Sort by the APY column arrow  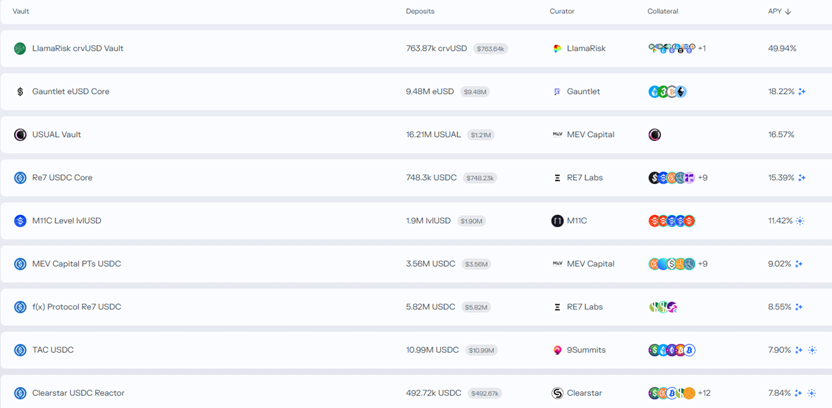pos(788,12)
